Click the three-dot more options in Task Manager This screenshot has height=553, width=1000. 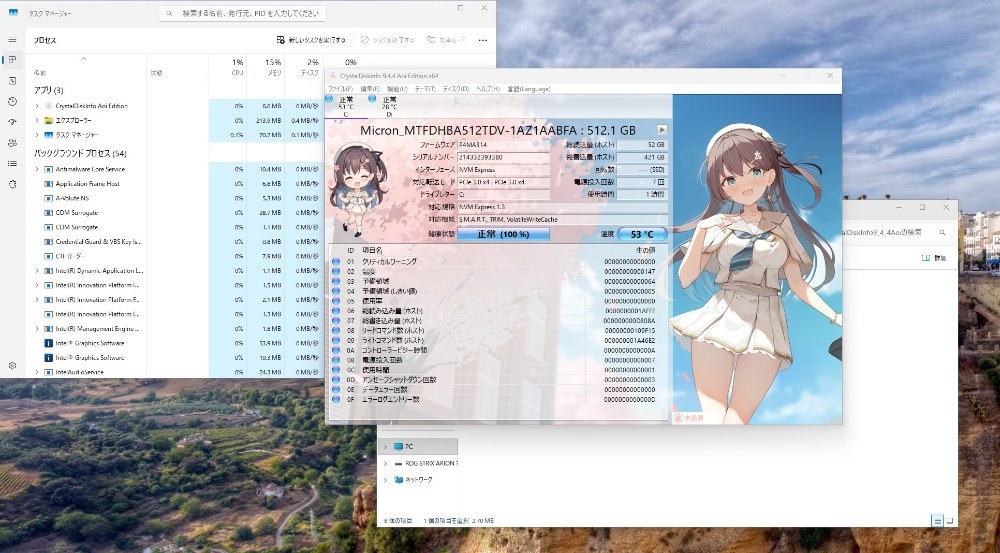[483, 40]
